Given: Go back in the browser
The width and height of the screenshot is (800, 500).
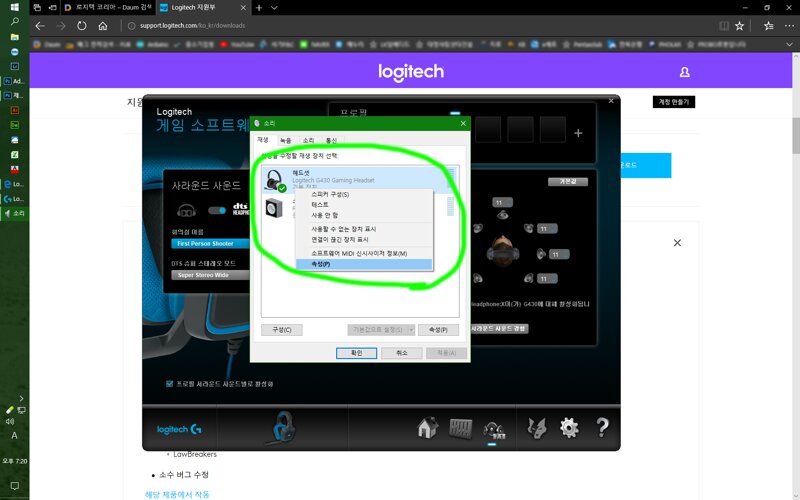Looking at the screenshot, I should [40, 26].
